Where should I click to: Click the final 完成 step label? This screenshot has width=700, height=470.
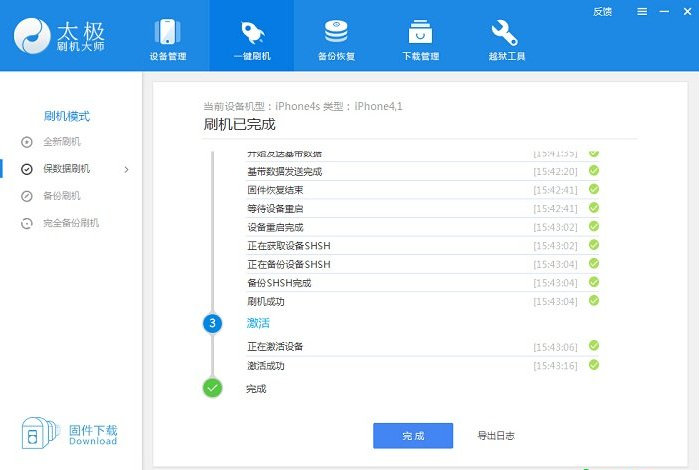point(256,389)
